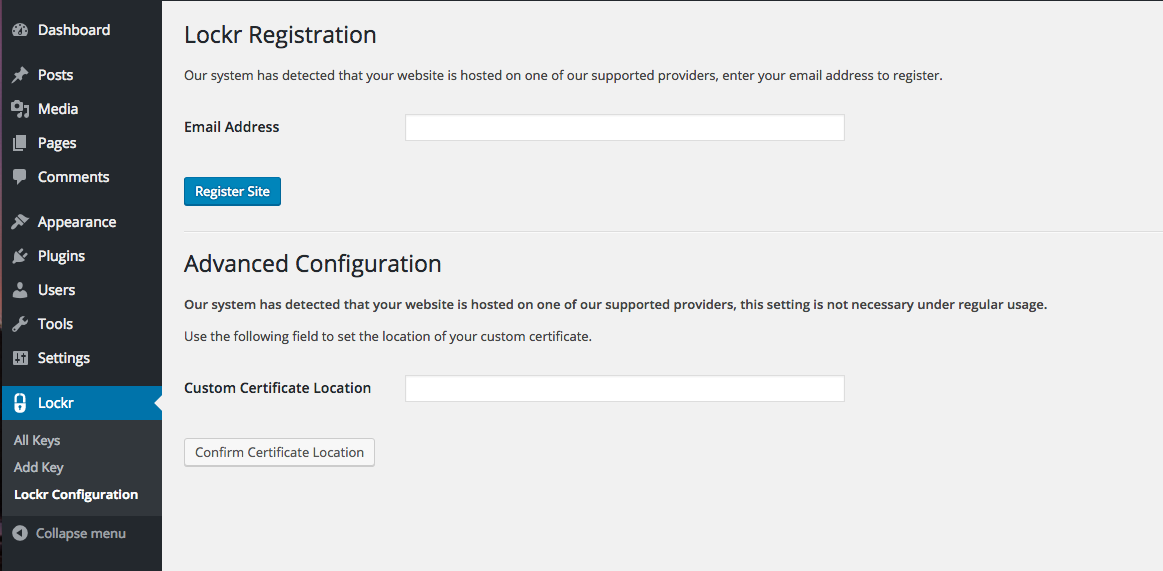Click the Collapse menu arrow icon
This screenshot has height=571, width=1163.
(20, 533)
